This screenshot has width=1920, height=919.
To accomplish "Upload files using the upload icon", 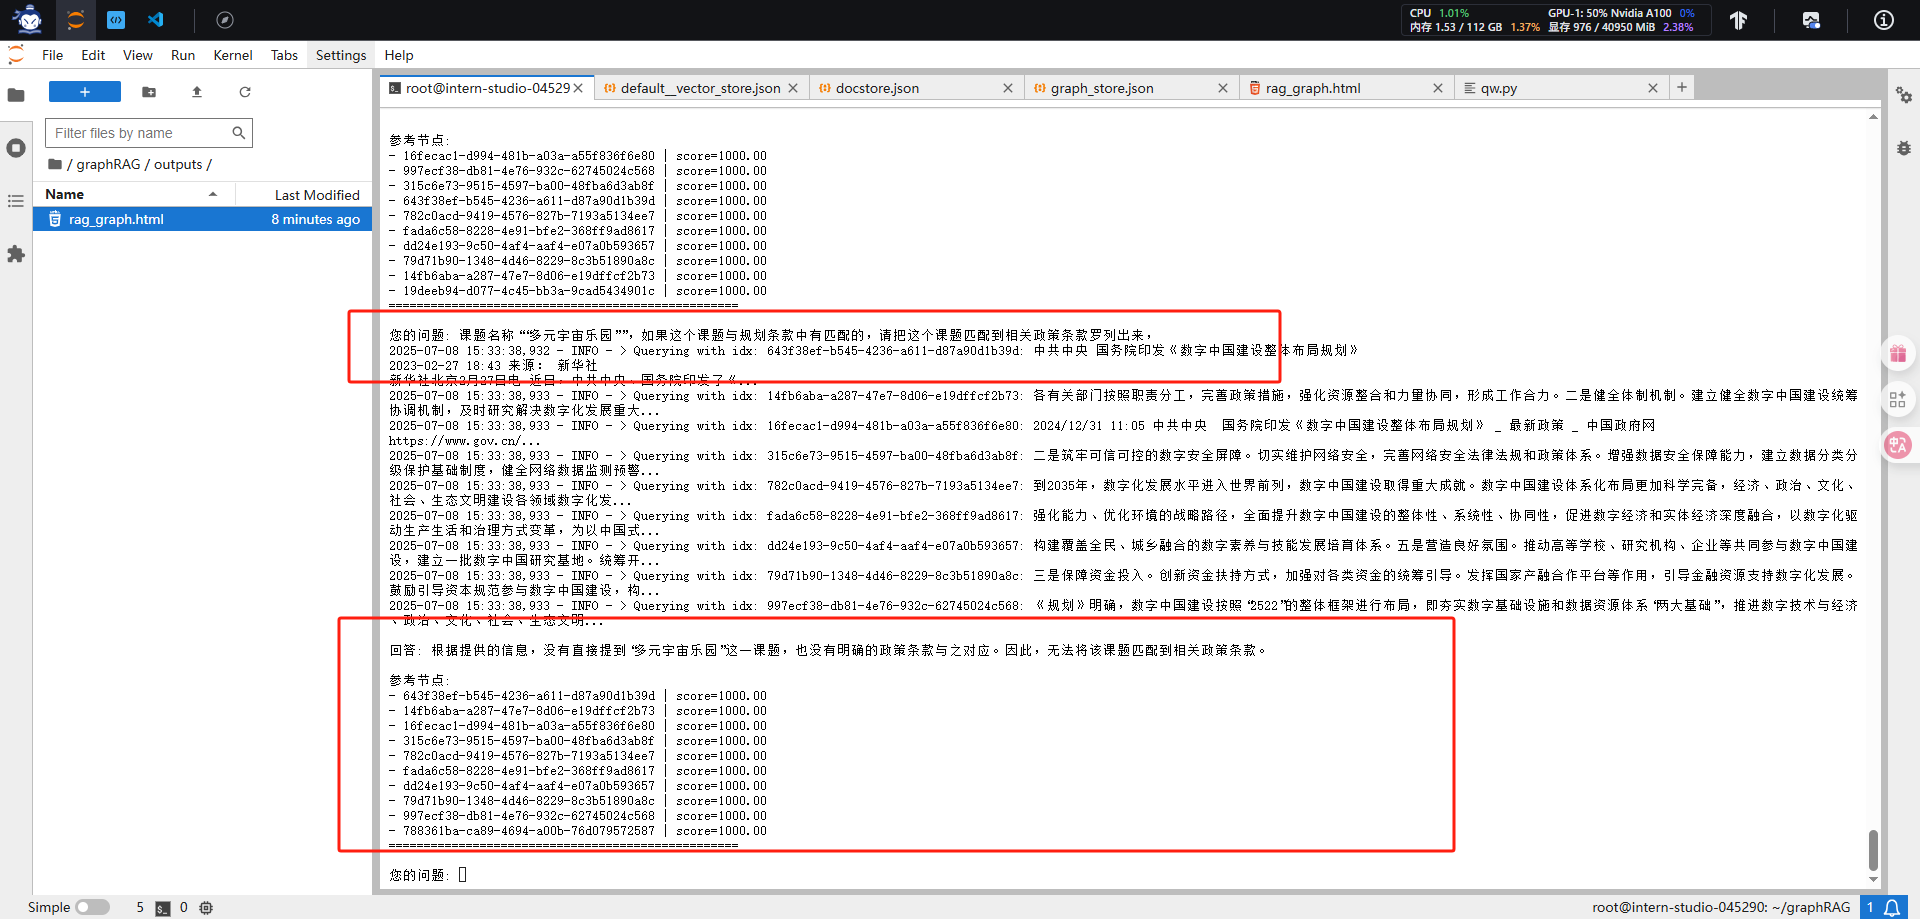I will [x=197, y=92].
